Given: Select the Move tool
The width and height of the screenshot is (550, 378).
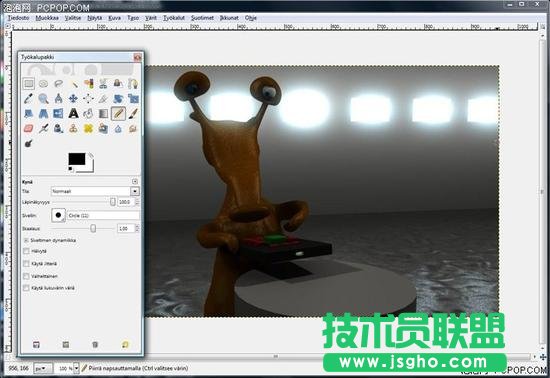Looking at the screenshot, I should 73,99.
